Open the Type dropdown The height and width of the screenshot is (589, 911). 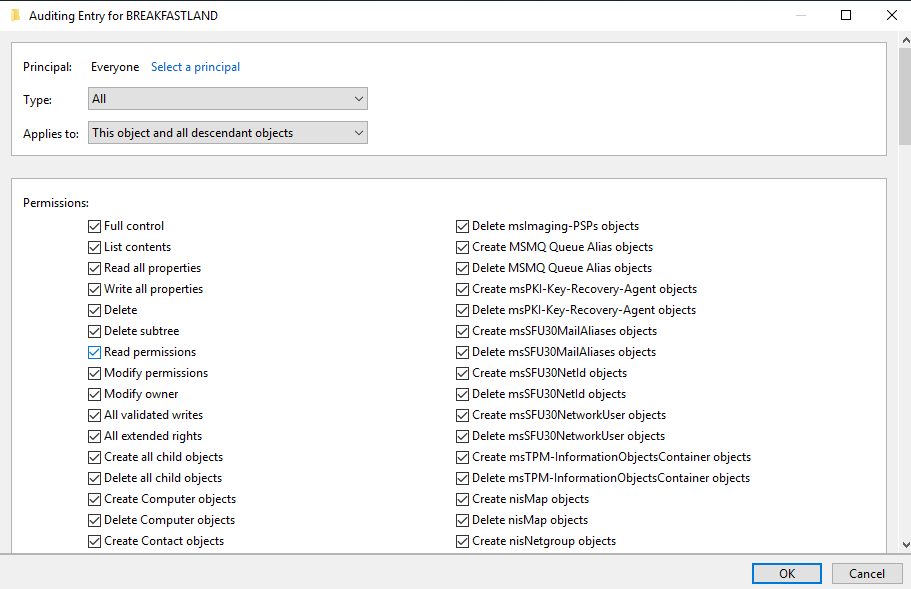[x=228, y=99]
